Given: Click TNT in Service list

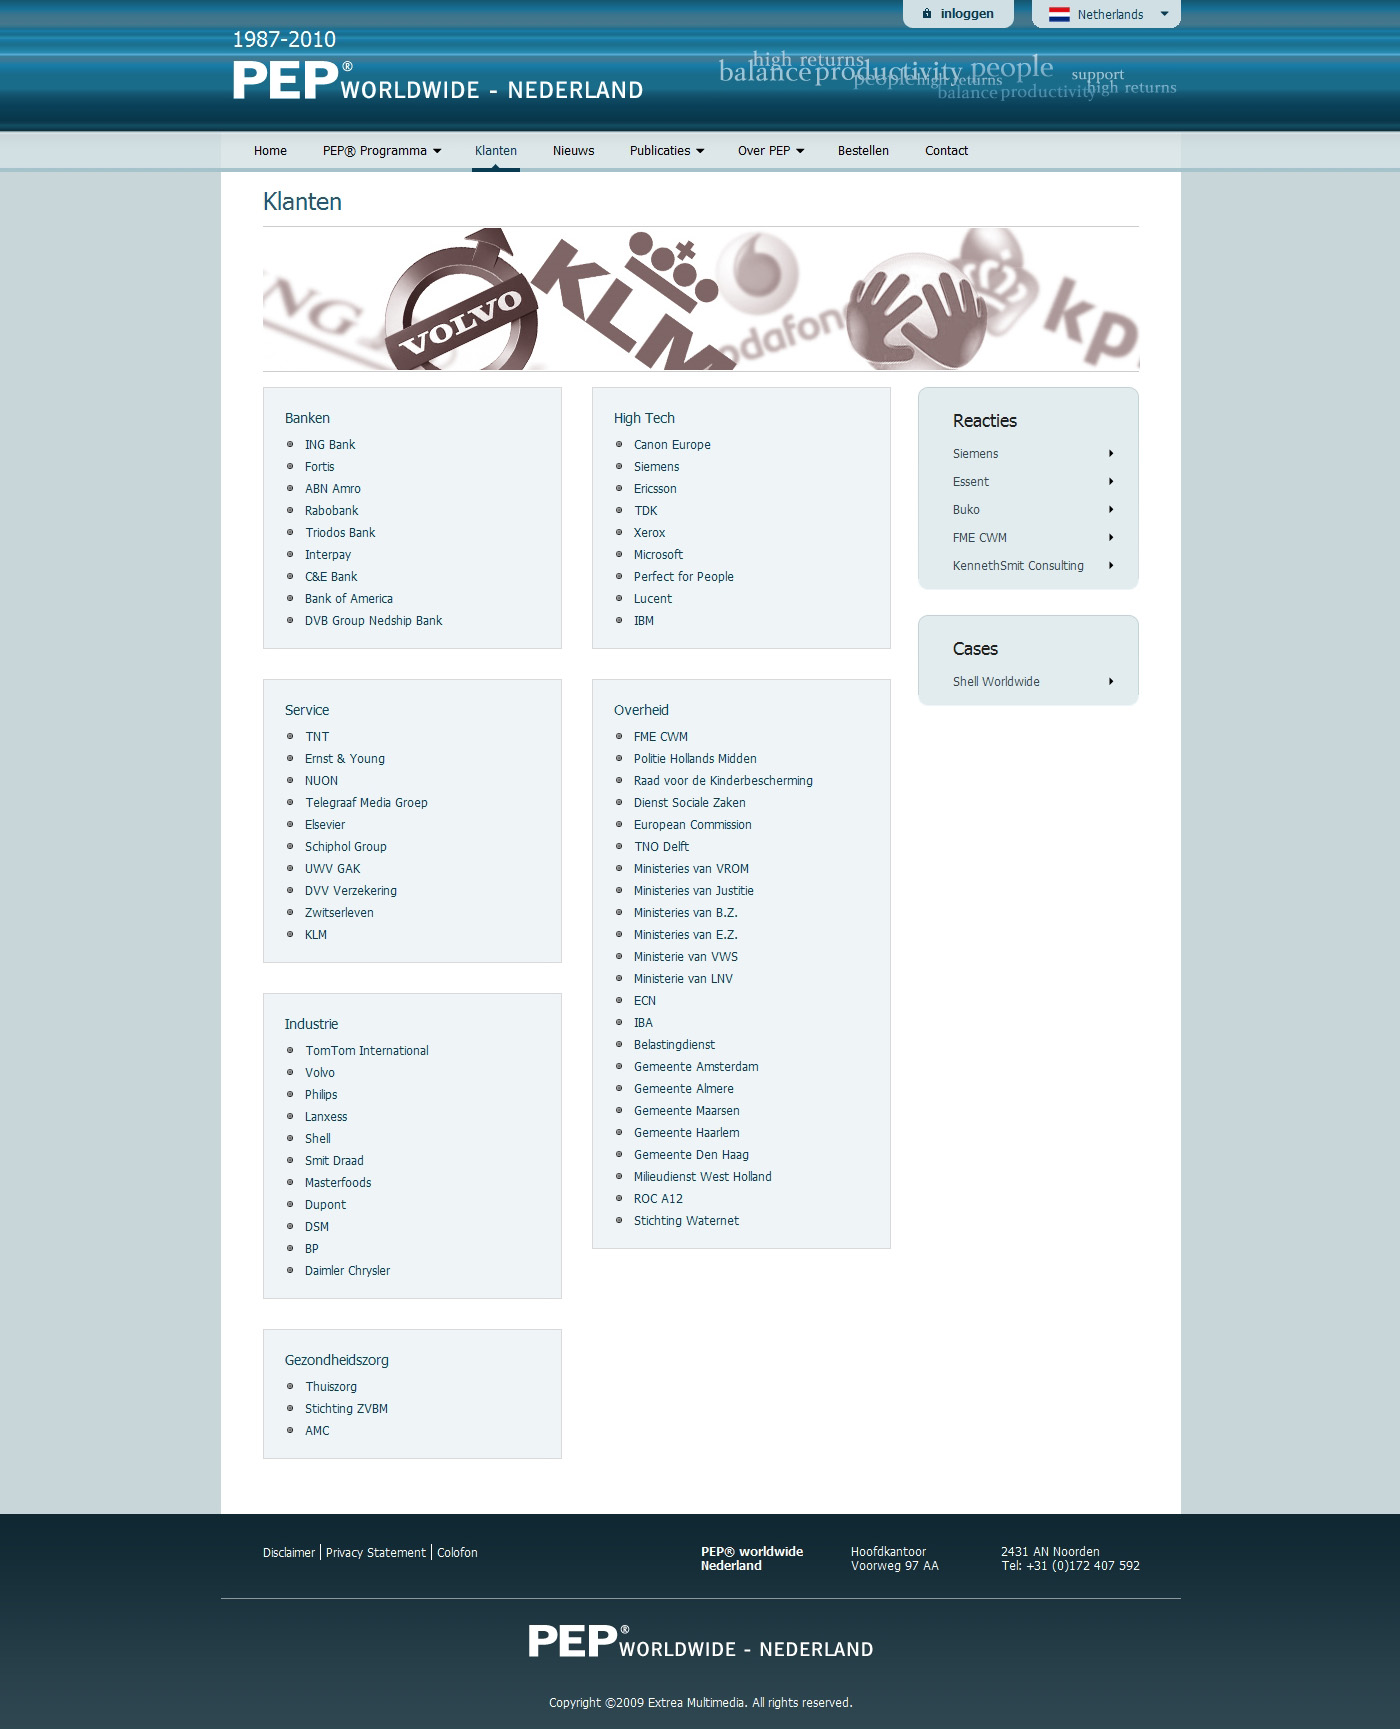Looking at the screenshot, I should (x=317, y=737).
